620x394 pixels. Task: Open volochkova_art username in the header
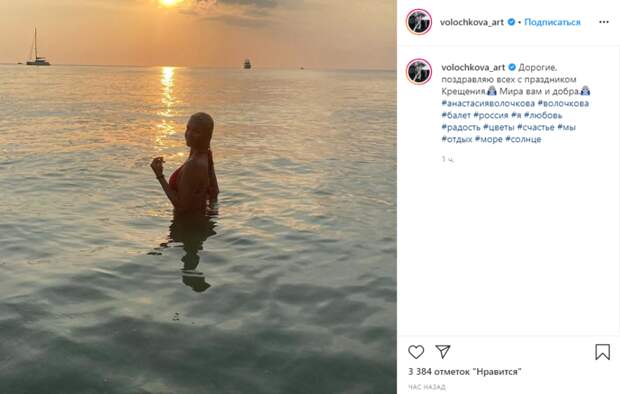pos(472,22)
